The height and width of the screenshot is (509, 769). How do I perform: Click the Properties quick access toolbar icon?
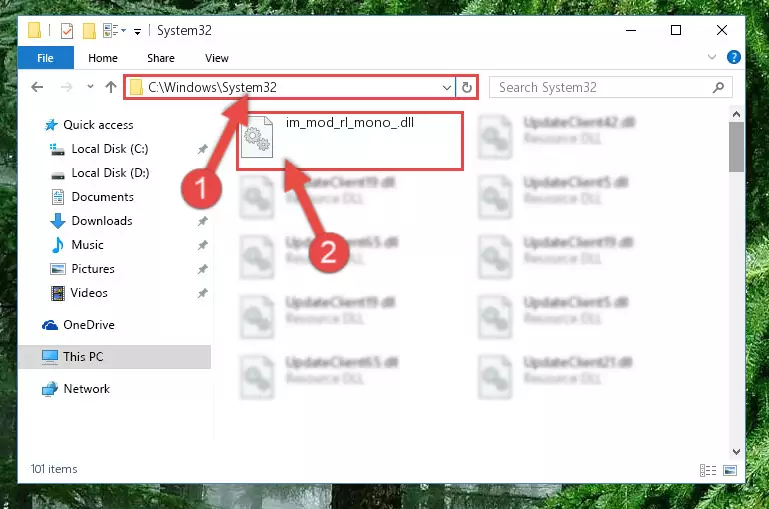[67, 30]
